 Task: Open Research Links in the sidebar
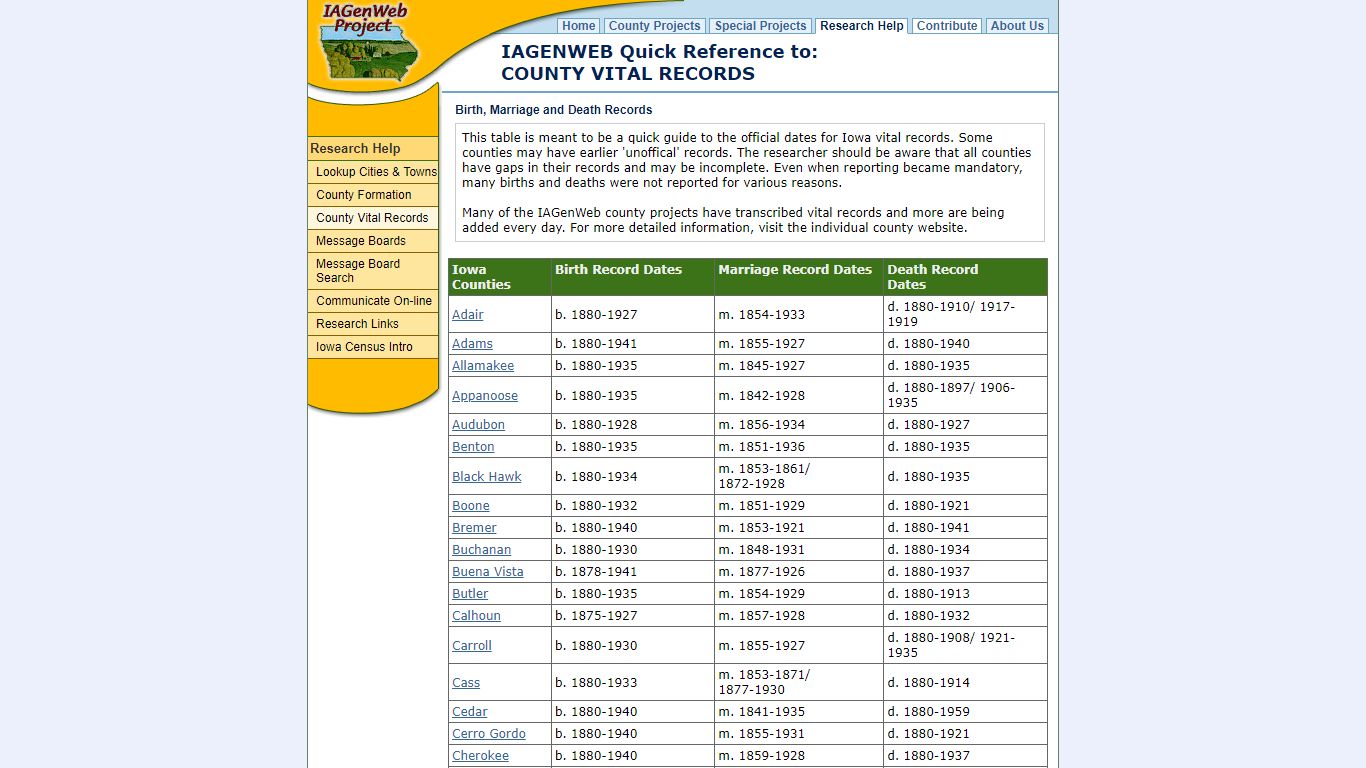pos(373,324)
